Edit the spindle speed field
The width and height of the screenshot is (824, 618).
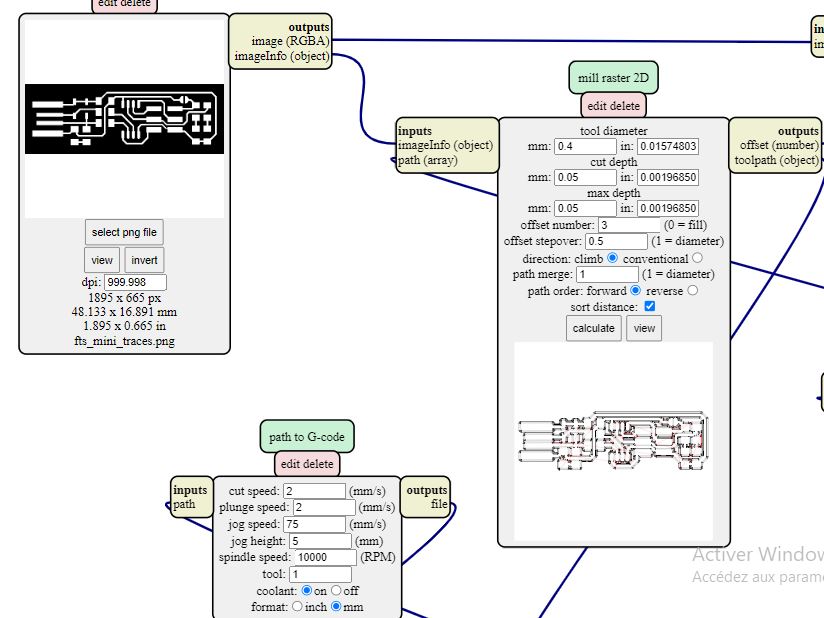(x=325, y=557)
